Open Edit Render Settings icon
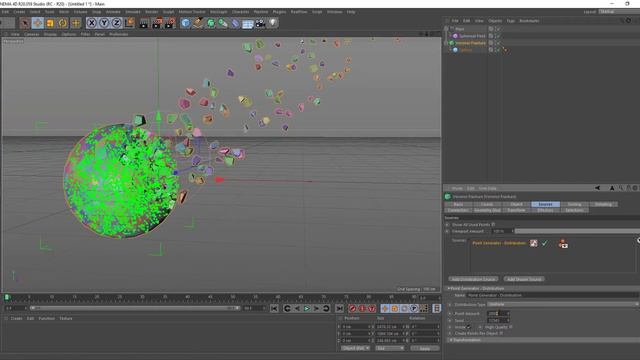Image resolution: width=640 pixels, height=360 pixels. 170,23
